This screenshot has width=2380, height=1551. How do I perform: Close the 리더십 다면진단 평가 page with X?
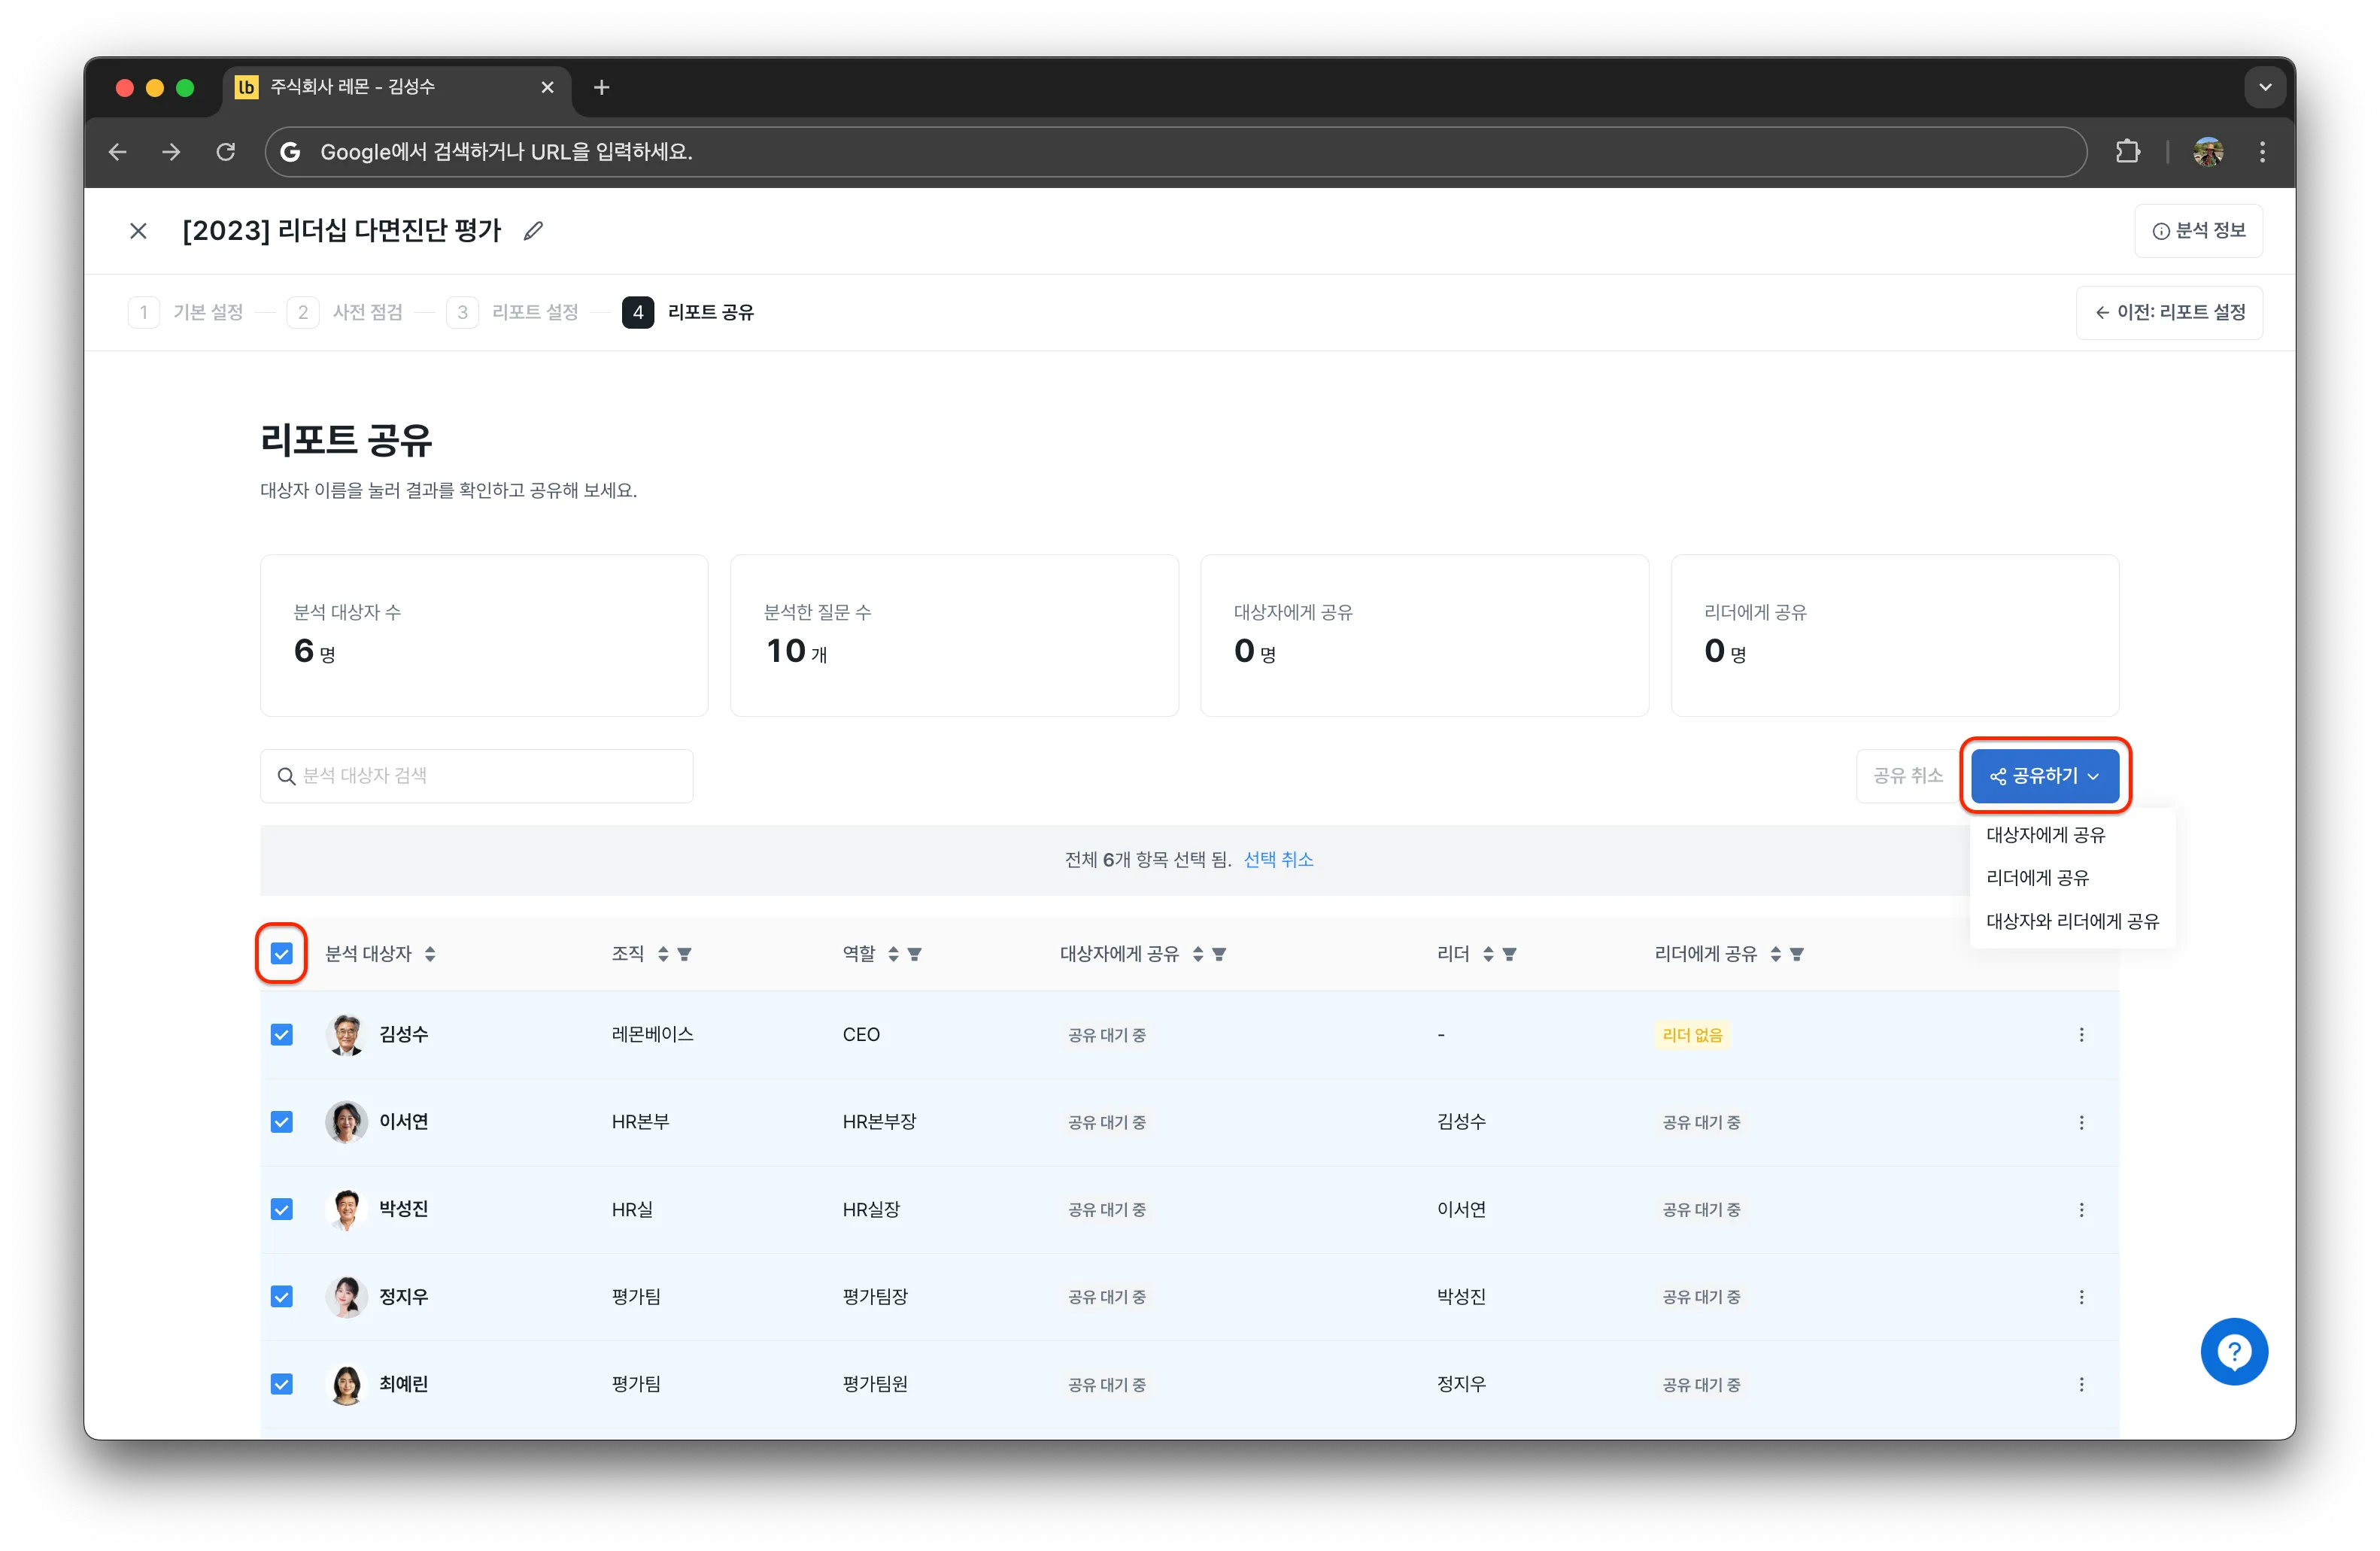138,231
